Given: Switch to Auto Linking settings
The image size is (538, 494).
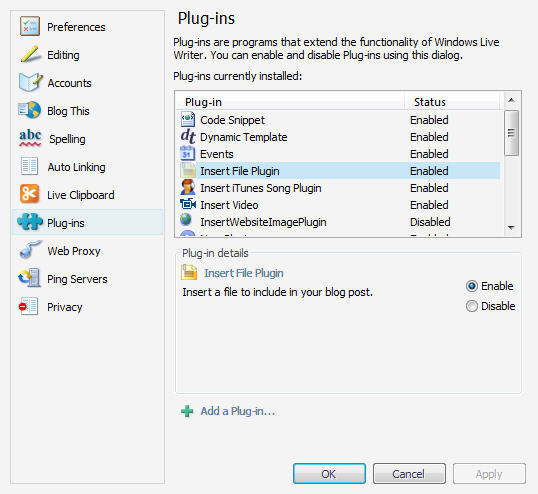Looking at the screenshot, I should (x=88, y=167).
